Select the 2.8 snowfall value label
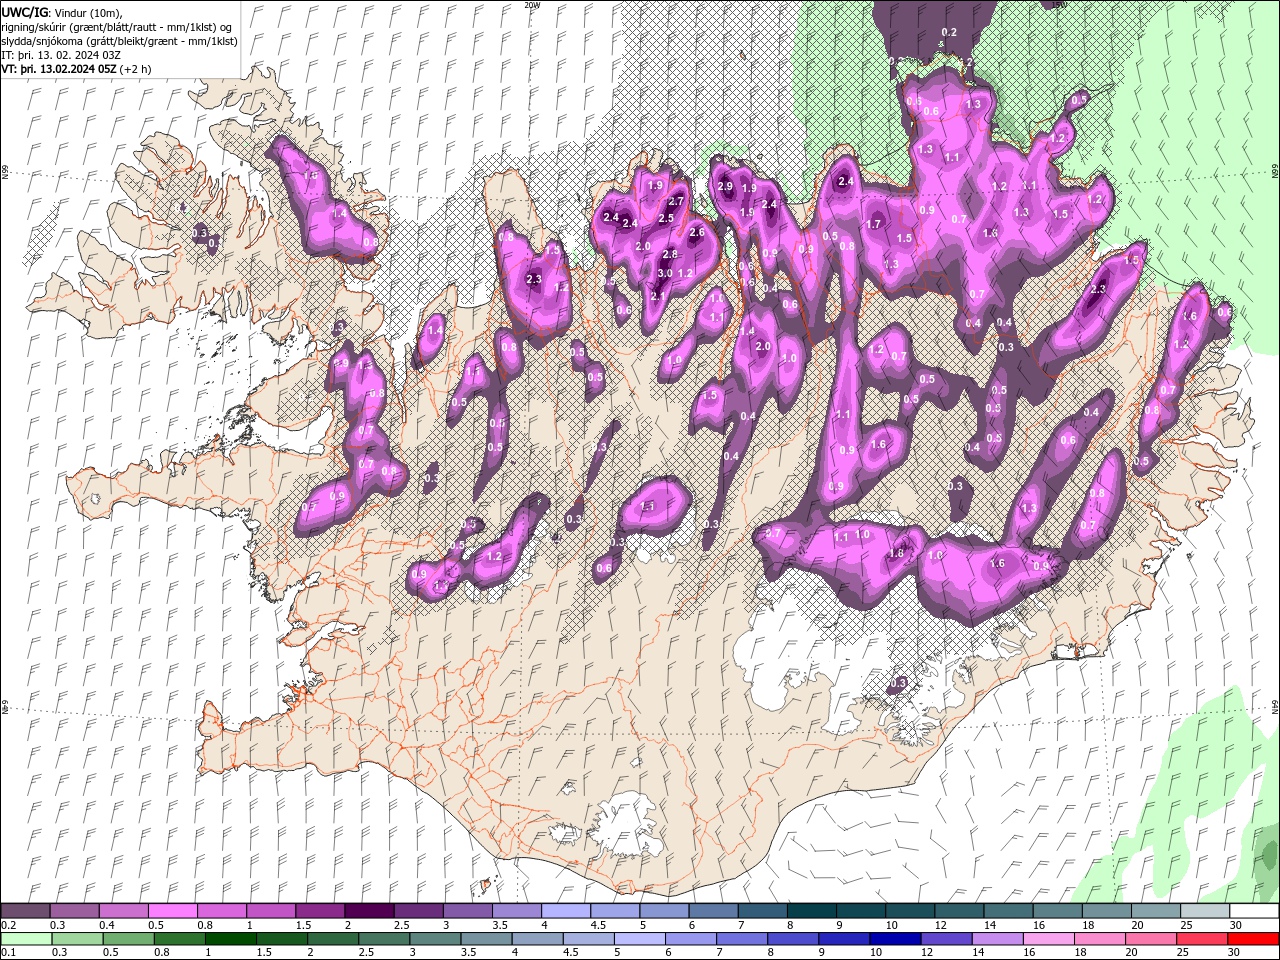Viewport: 1280px width, 960px height. point(670,254)
